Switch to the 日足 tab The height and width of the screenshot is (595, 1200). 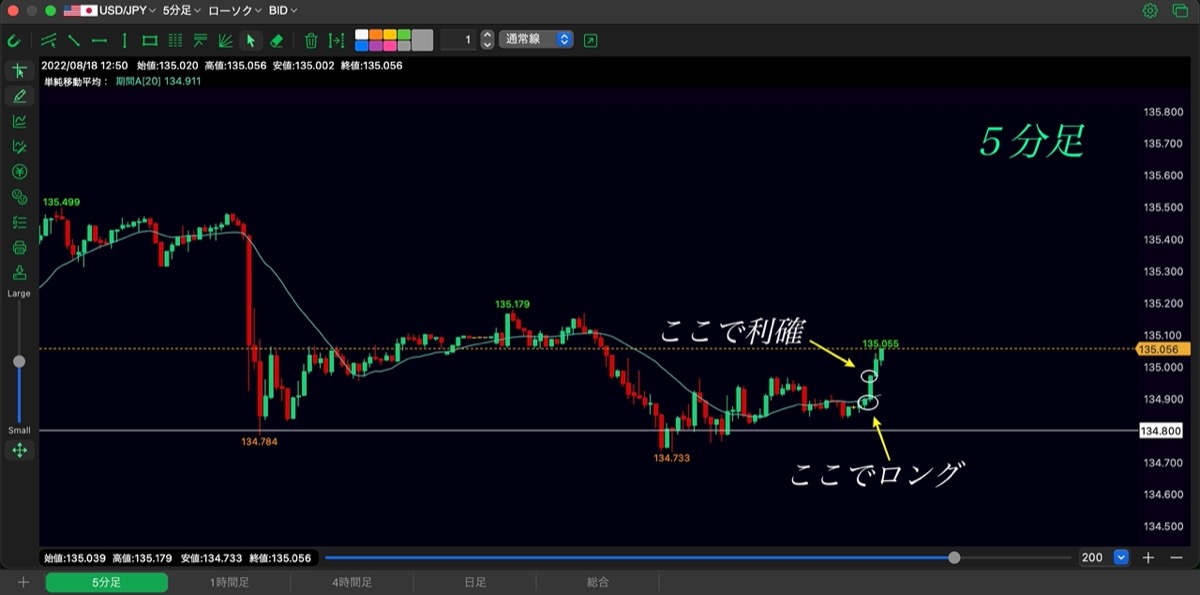tap(474, 582)
